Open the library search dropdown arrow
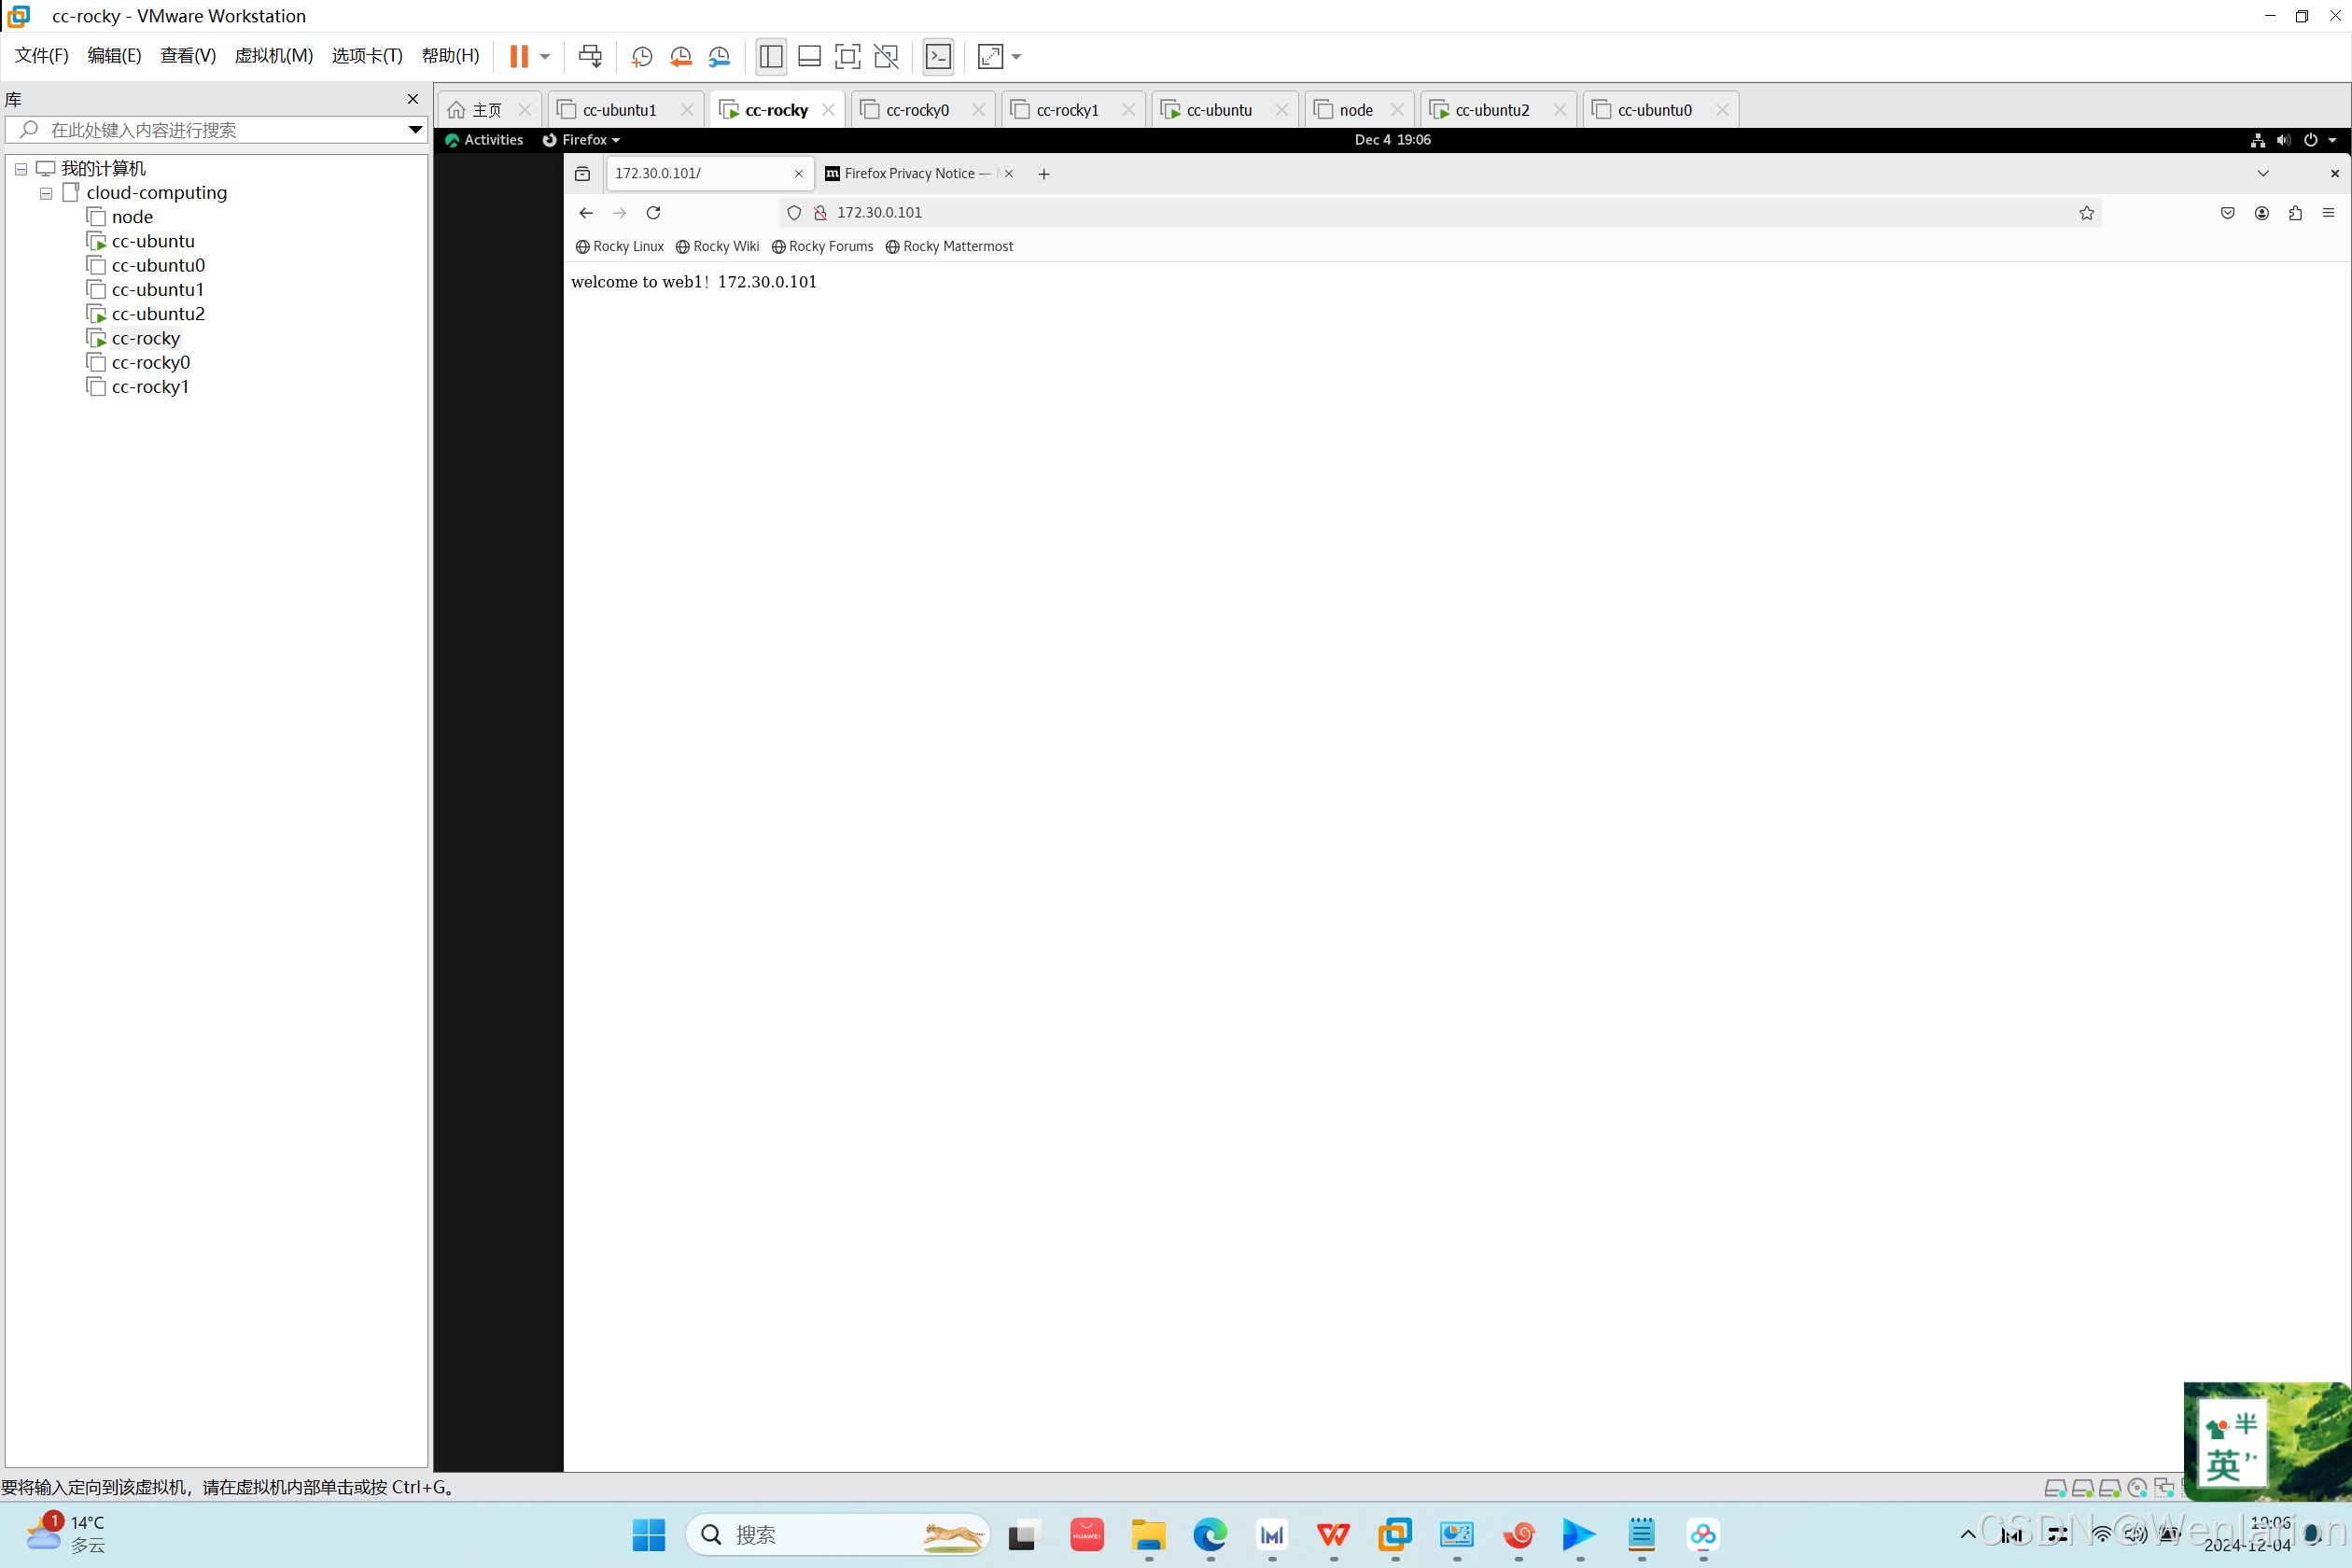 [x=415, y=130]
